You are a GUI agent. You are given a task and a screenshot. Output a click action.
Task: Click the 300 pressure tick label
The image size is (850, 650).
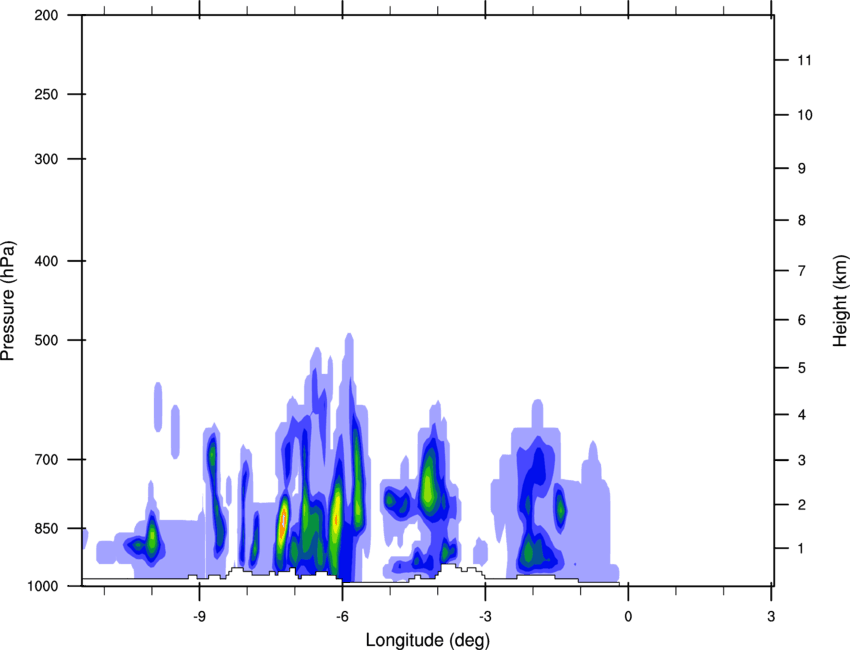pos(46,159)
